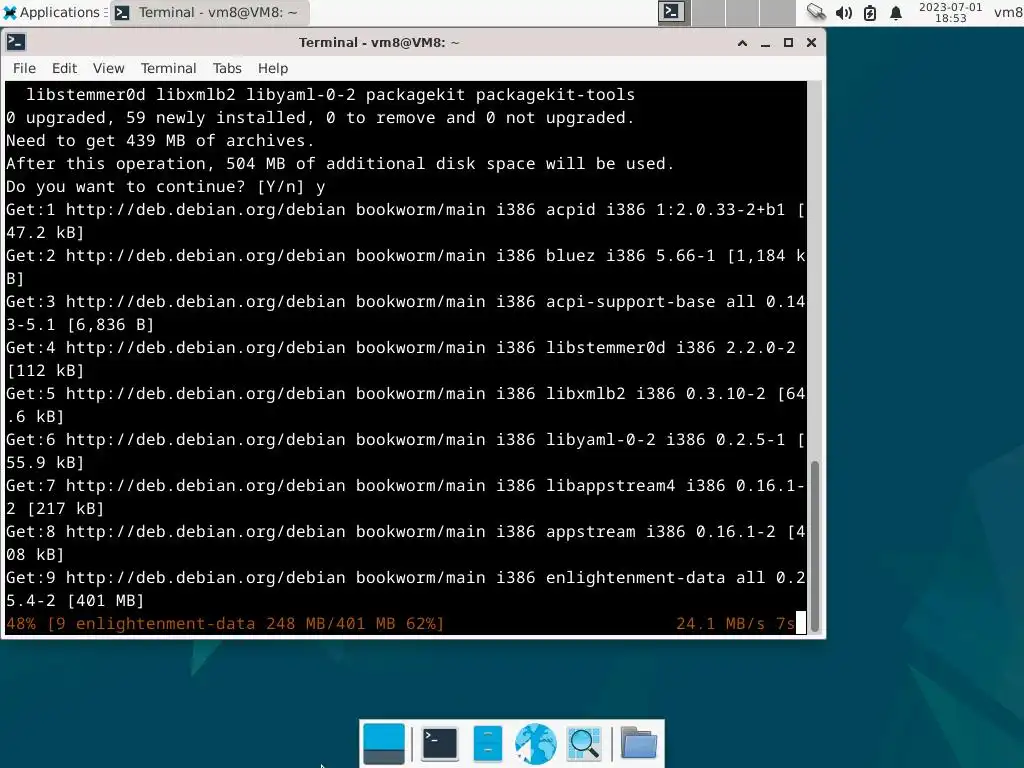Click the 'Get:8' appstream package line
Image resolution: width=1024 pixels, height=768 pixels.
pos(406,543)
